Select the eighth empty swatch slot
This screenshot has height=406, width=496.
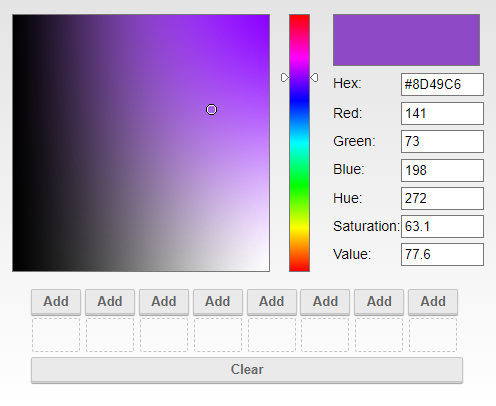pos(433,335)
